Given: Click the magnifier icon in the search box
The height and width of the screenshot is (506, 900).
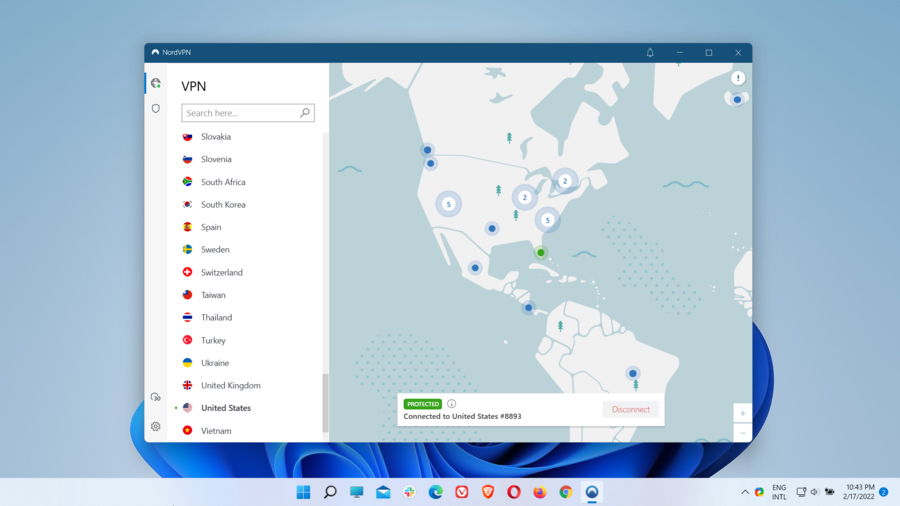Looking at the screenshot, I should coord(305,113).
